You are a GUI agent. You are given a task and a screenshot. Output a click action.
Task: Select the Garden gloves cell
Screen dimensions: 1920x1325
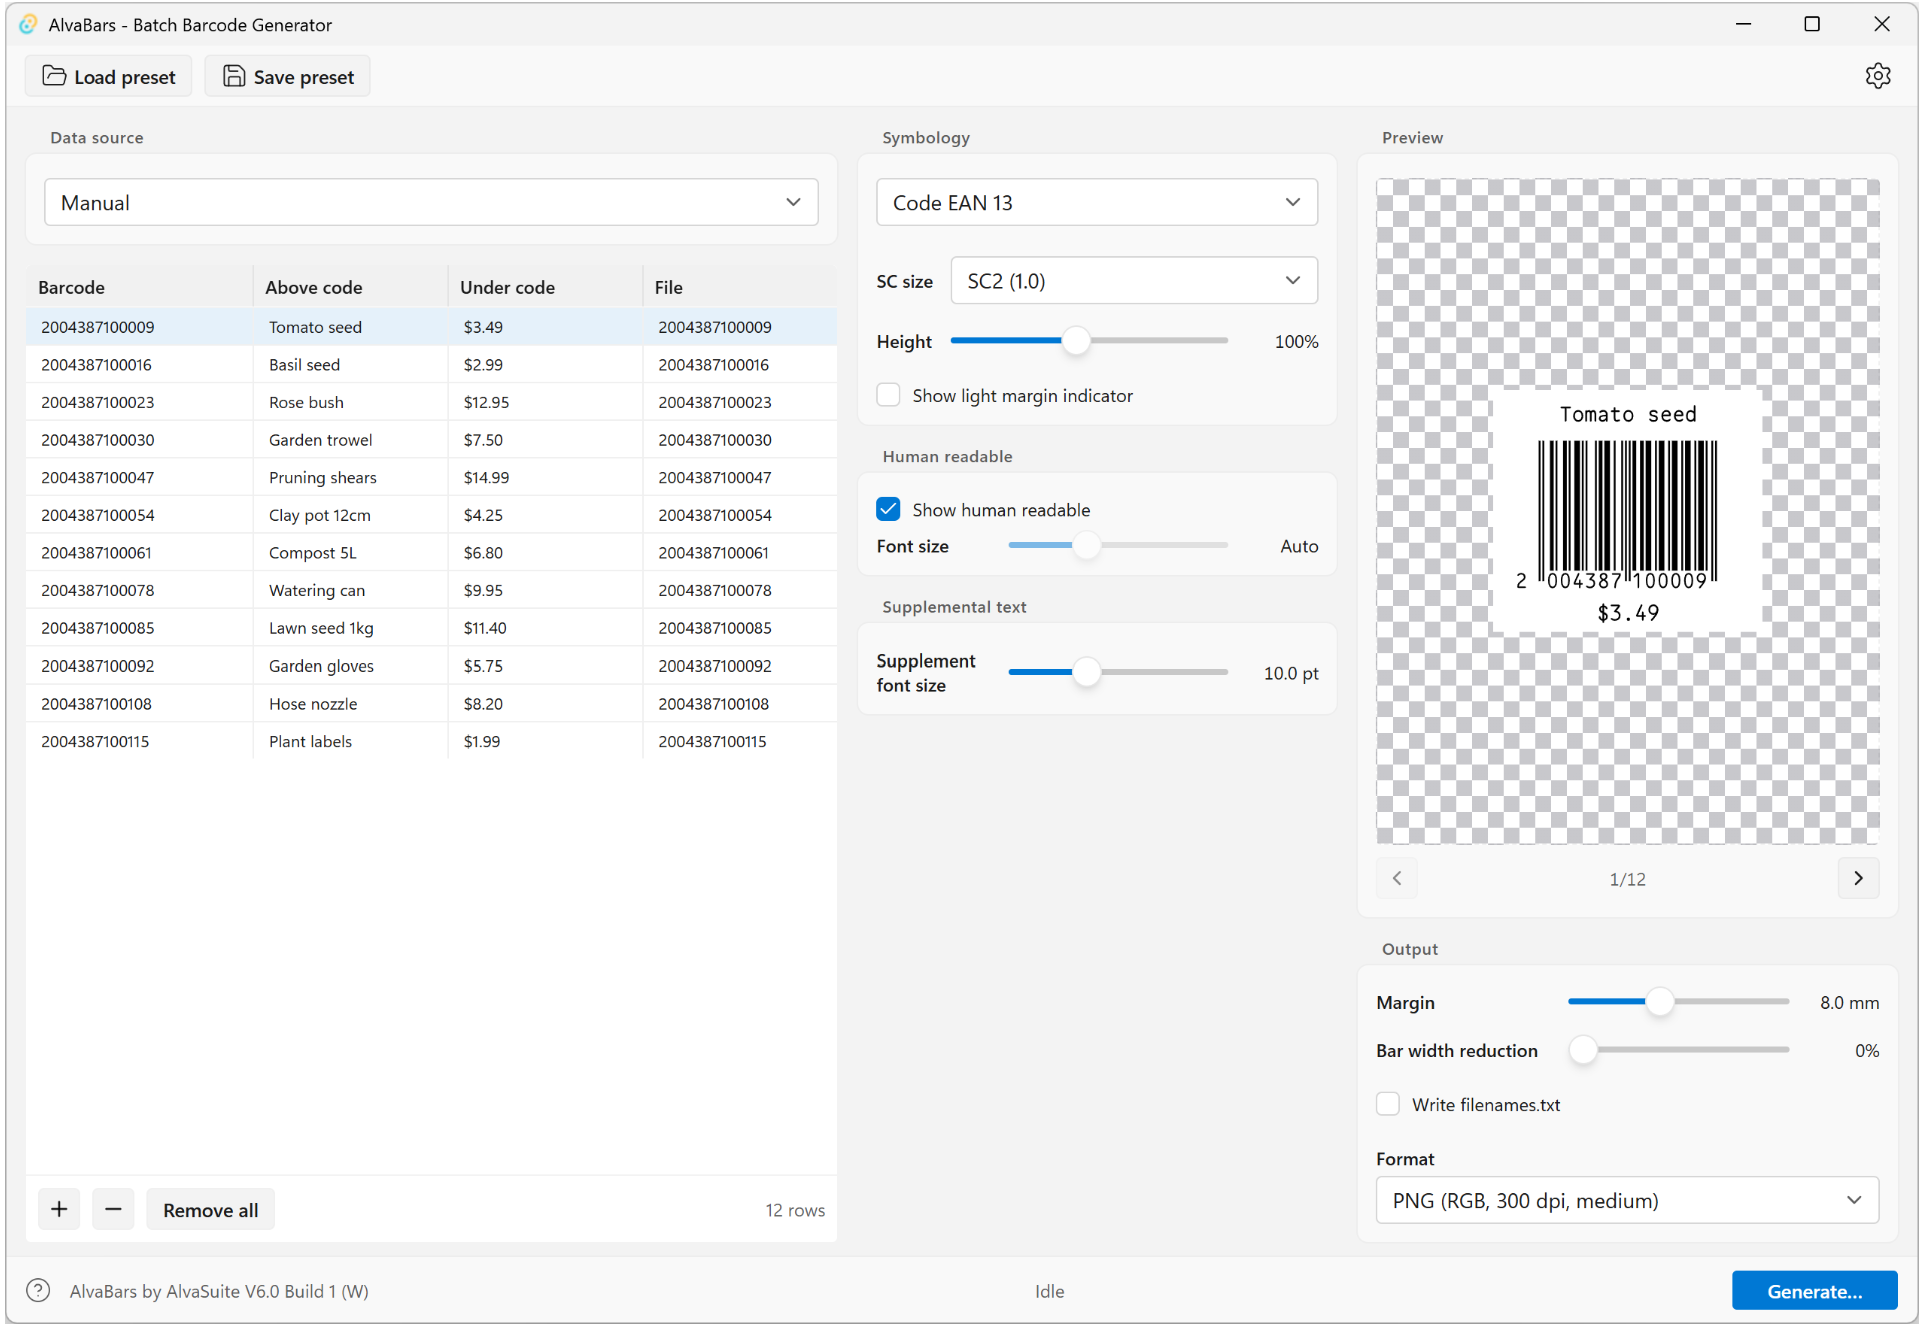click(x=350, y=666)
